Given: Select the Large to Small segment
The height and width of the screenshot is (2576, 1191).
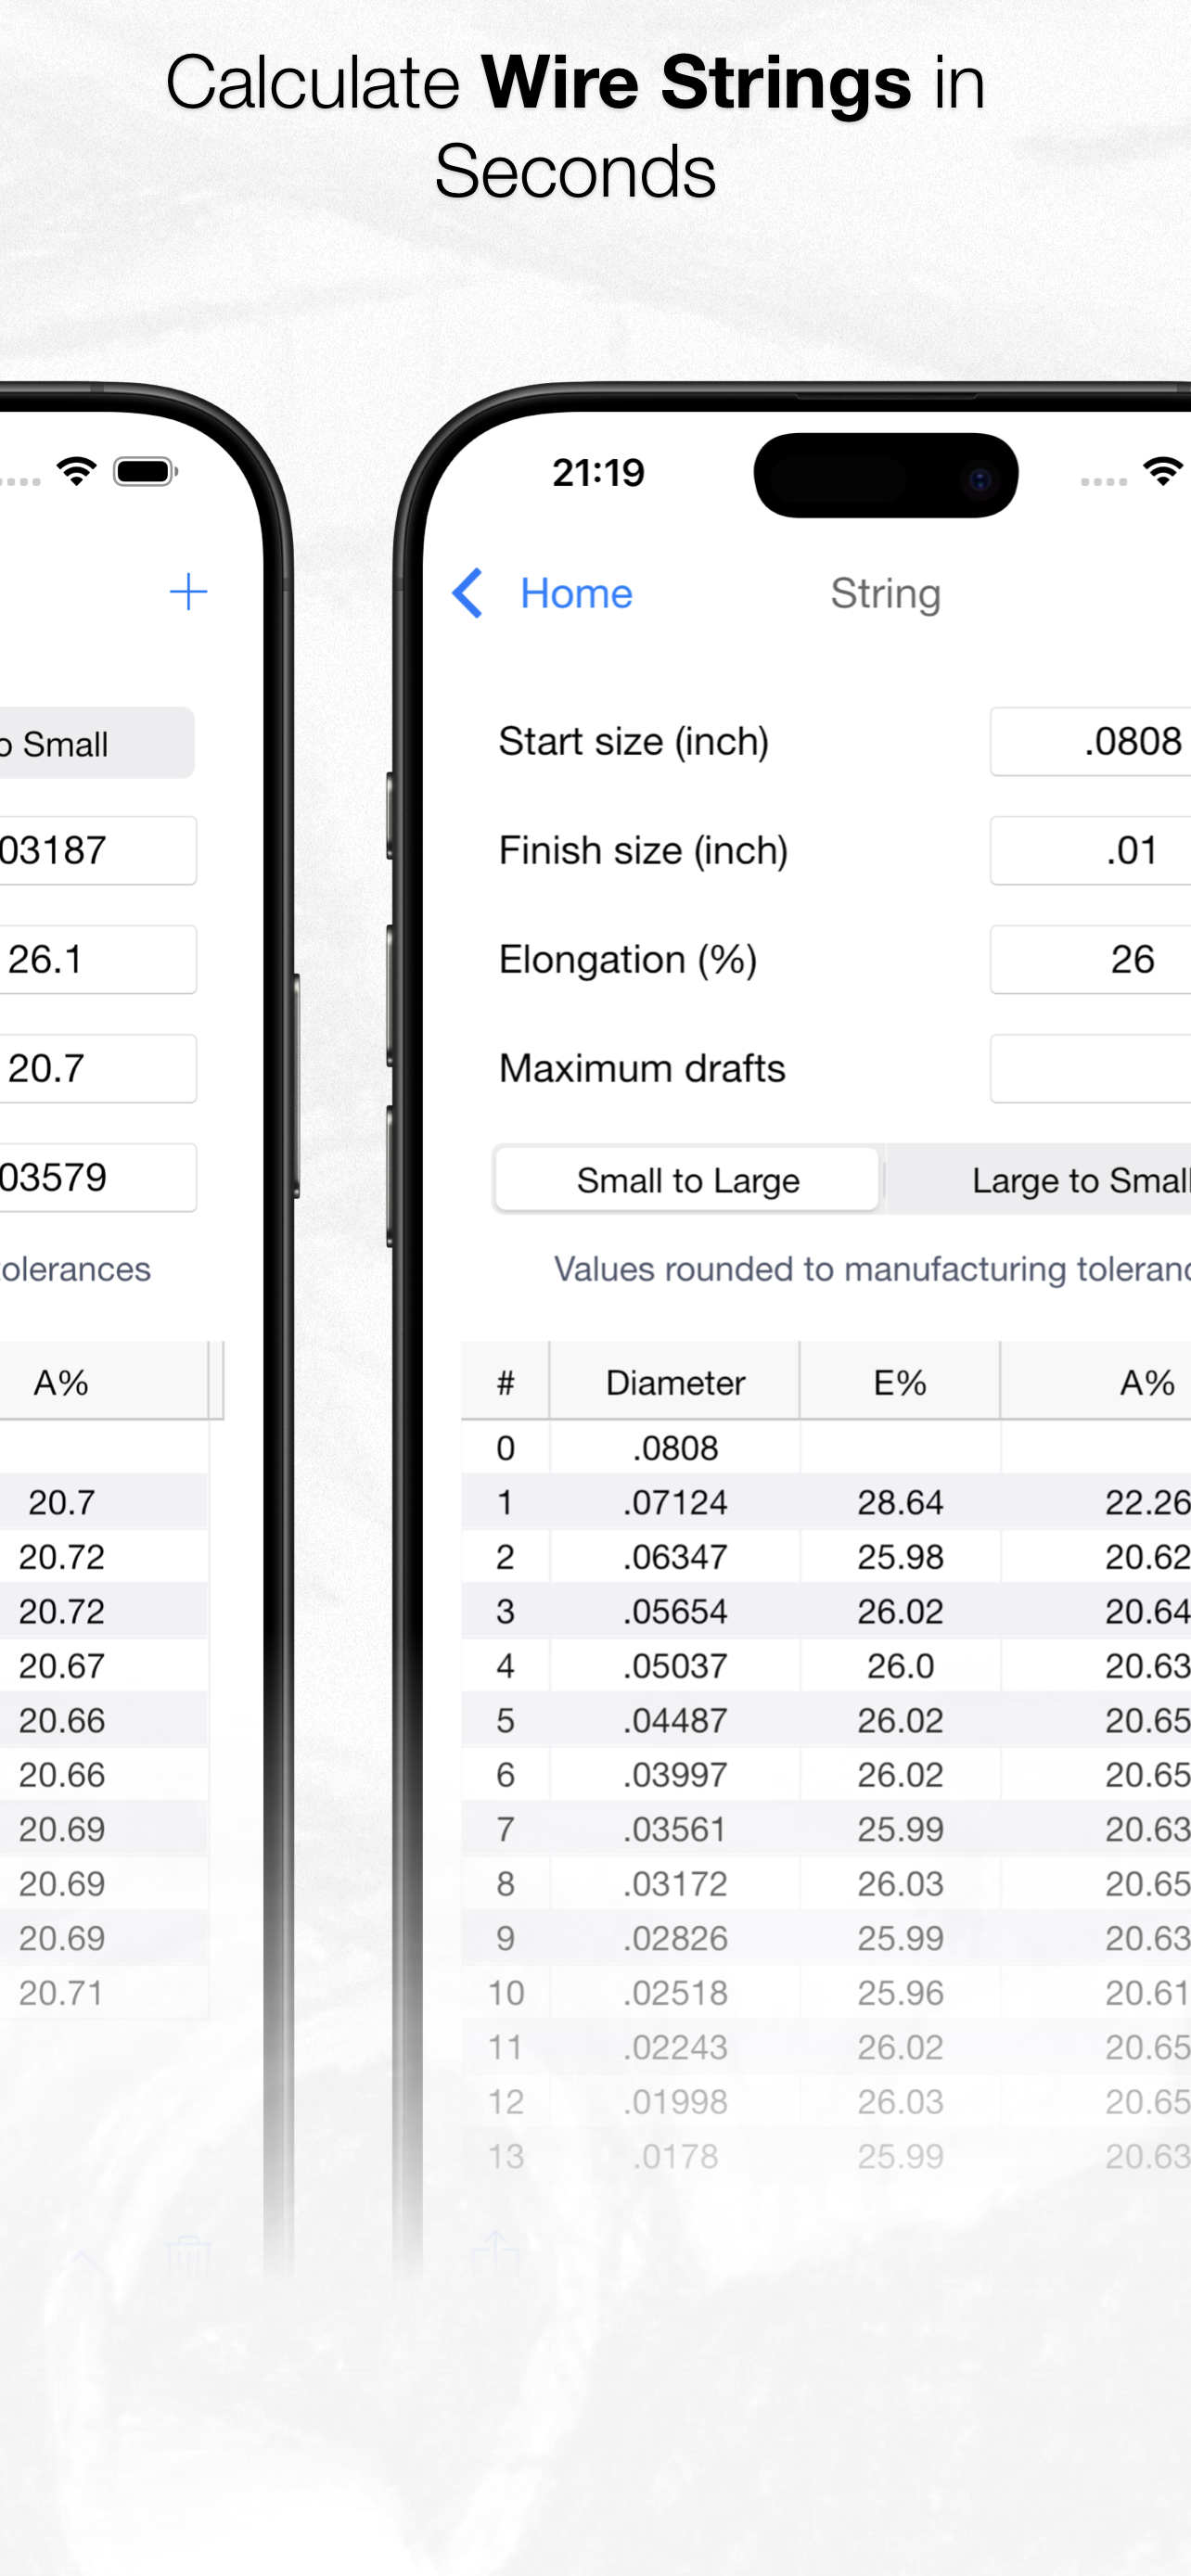Looking at the screenshot, I should (1038, 1180).
